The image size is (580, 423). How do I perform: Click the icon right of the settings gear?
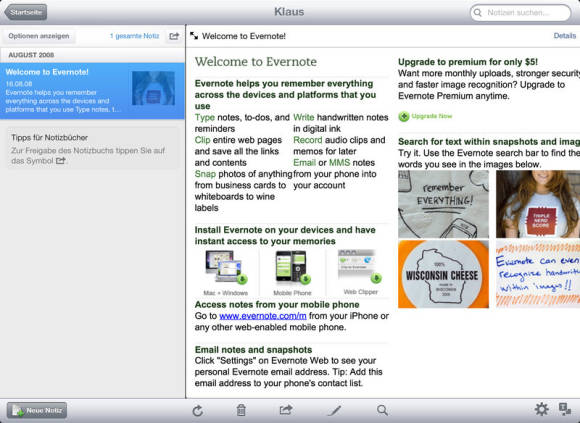[565, 409]
